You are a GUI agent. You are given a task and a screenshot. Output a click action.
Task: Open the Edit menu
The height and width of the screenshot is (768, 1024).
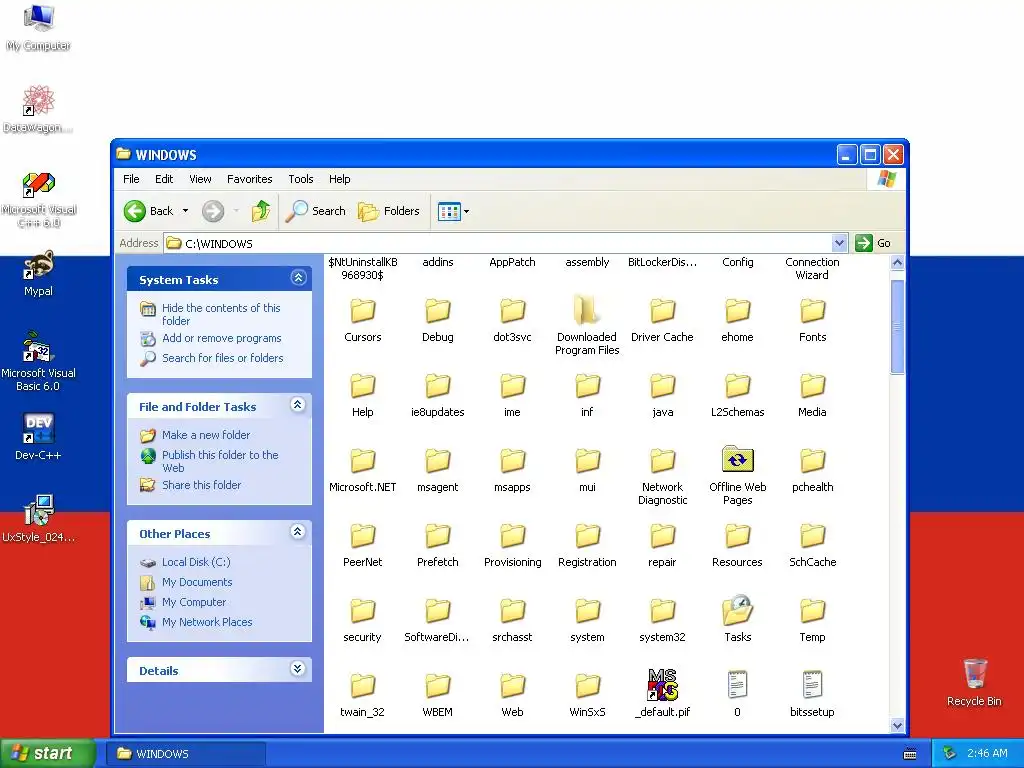tap(164, 179)
